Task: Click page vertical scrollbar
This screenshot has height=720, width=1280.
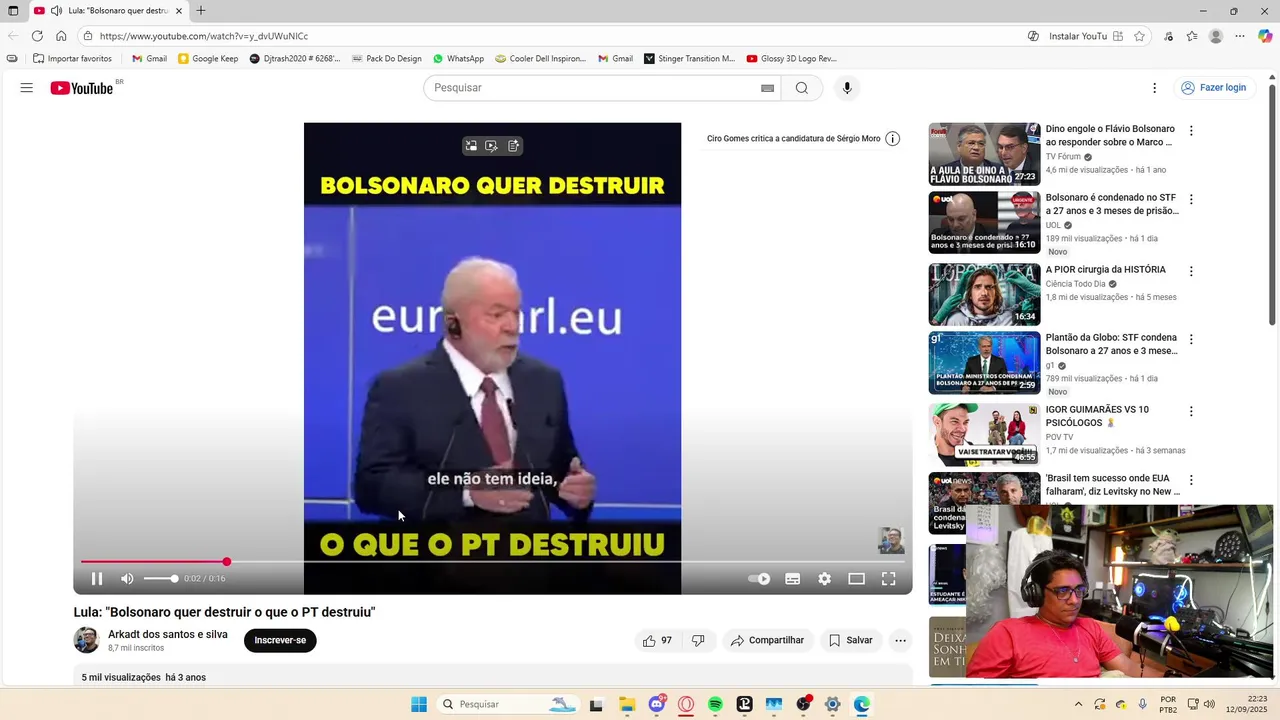Action: [1272, 205]
